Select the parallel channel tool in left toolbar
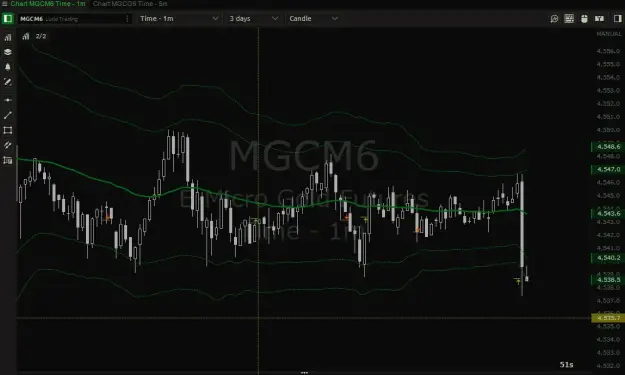Screen dimensions: 625x375 click(x=8, y=145)
